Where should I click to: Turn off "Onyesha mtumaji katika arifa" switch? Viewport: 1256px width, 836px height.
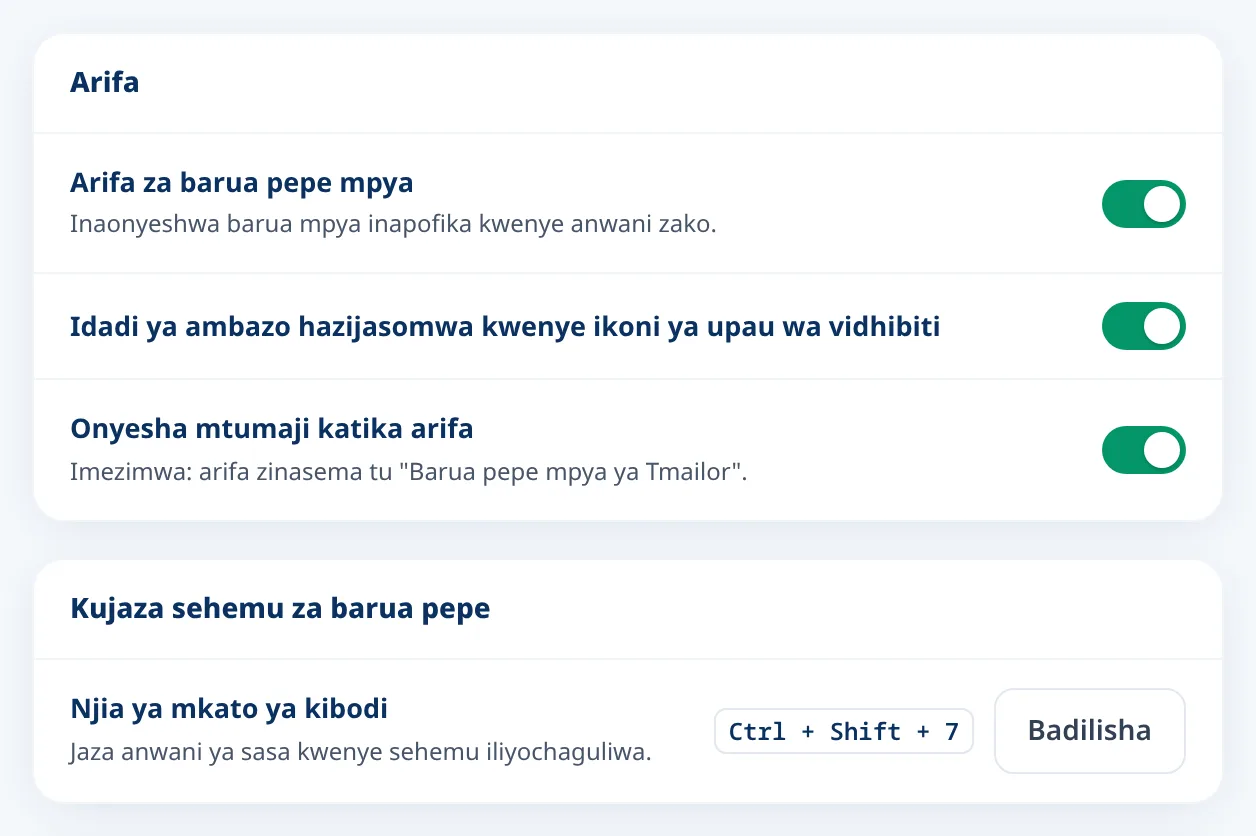click(1143, 450)
